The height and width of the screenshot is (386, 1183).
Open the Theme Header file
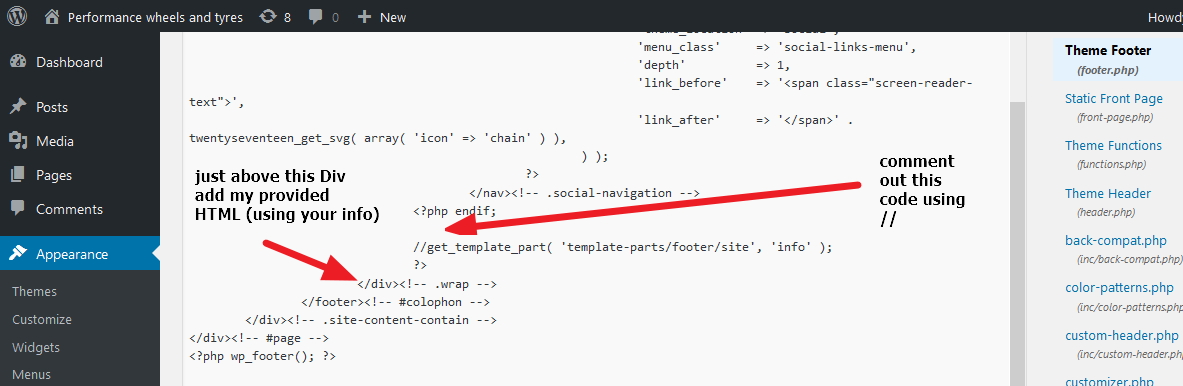[x=1108, y=194]
